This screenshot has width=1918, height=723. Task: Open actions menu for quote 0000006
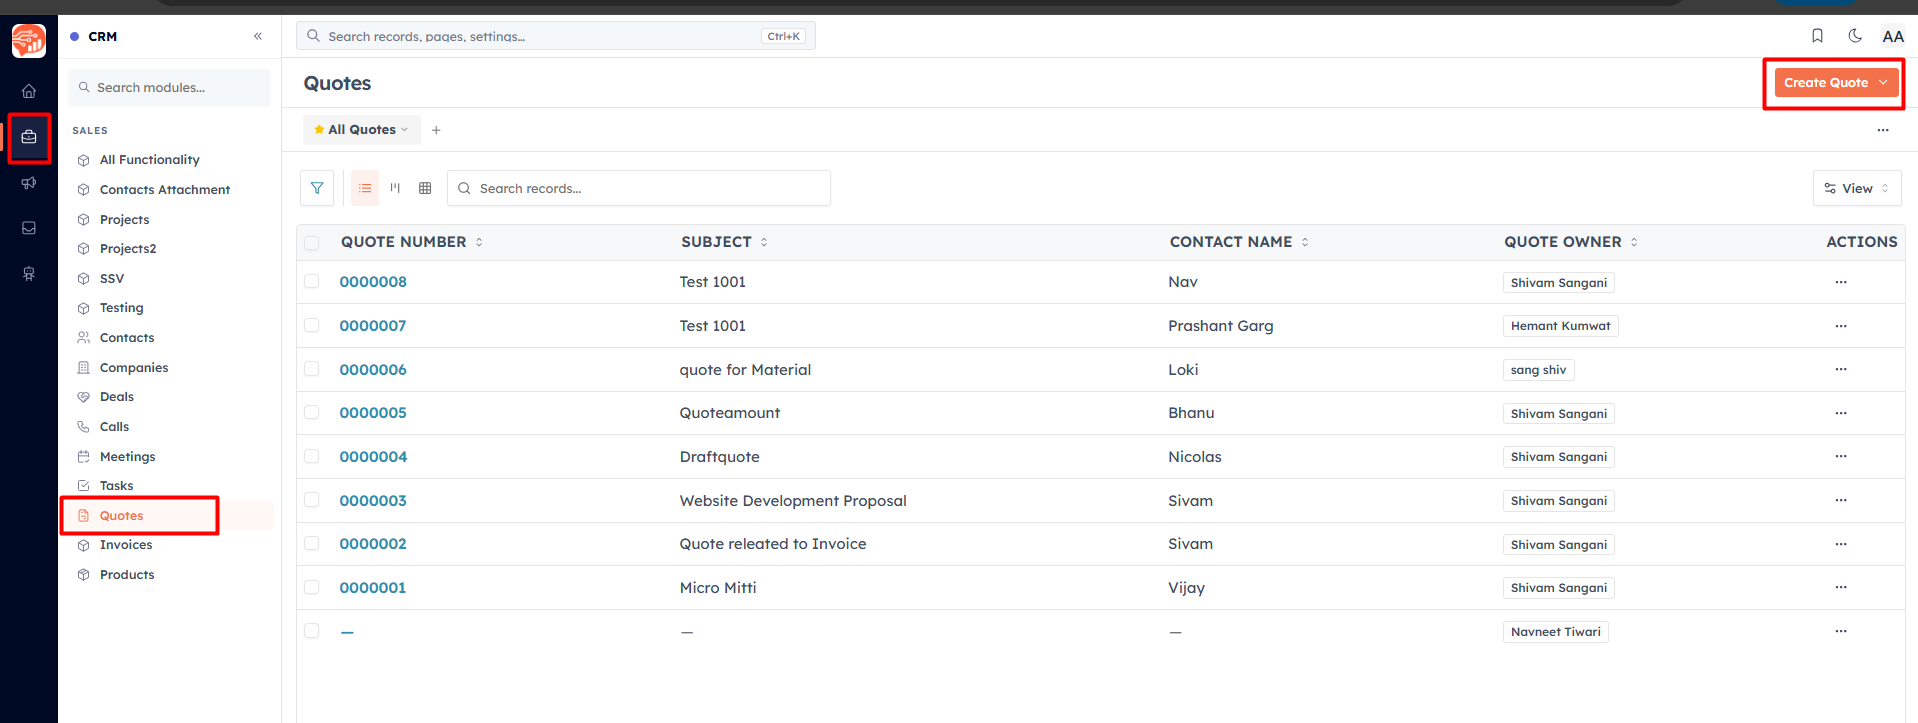(1841, 369)
